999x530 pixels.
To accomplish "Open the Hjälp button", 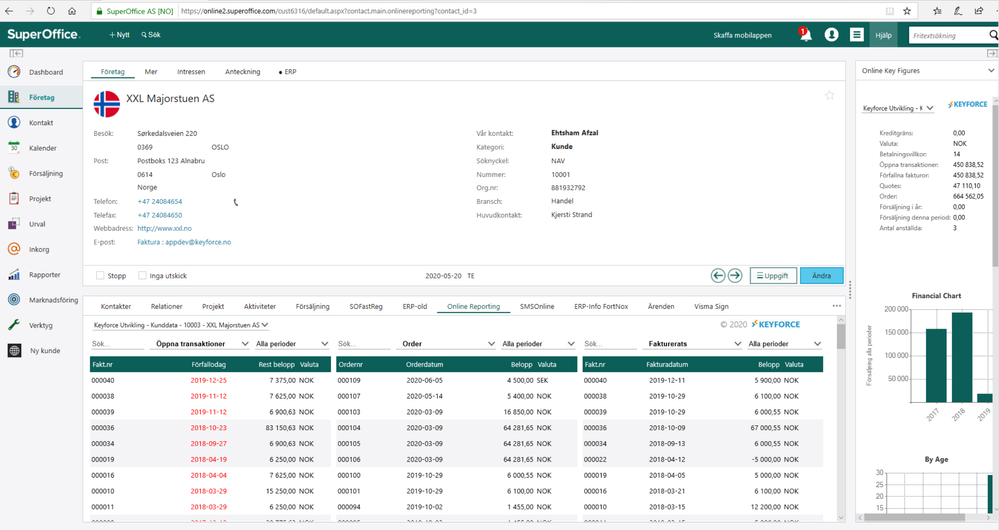I will 884,36.
